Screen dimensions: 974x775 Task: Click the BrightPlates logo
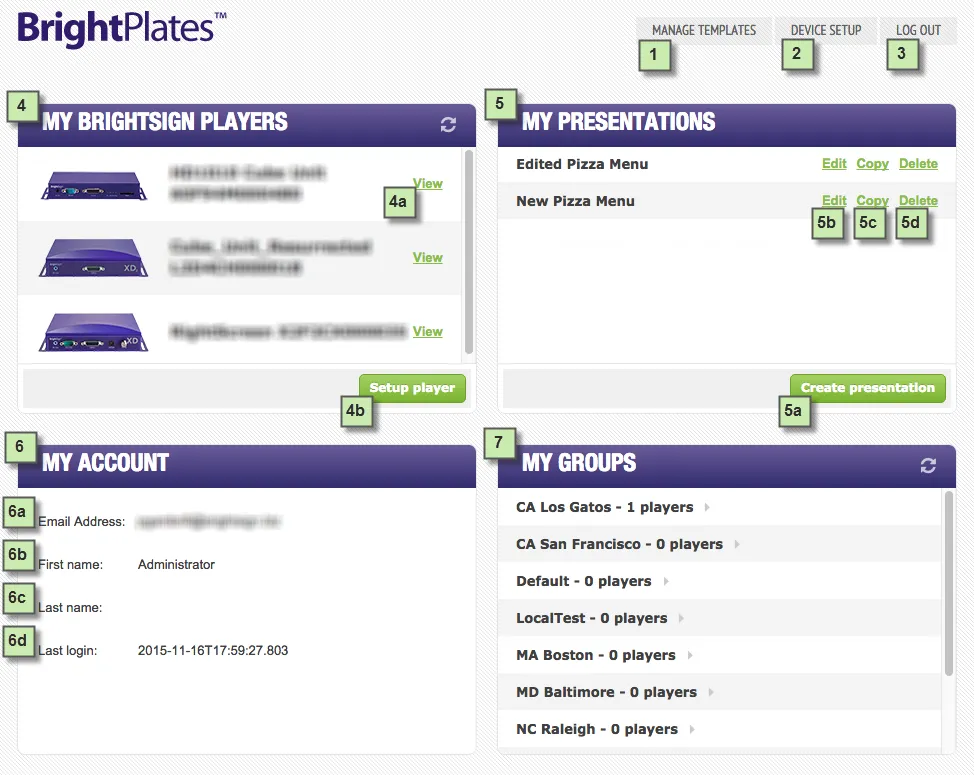(121, 28)
